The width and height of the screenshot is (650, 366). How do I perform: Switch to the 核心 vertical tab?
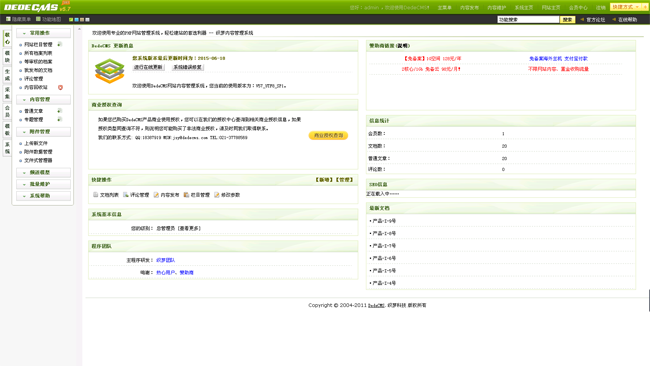pos(7,39)
